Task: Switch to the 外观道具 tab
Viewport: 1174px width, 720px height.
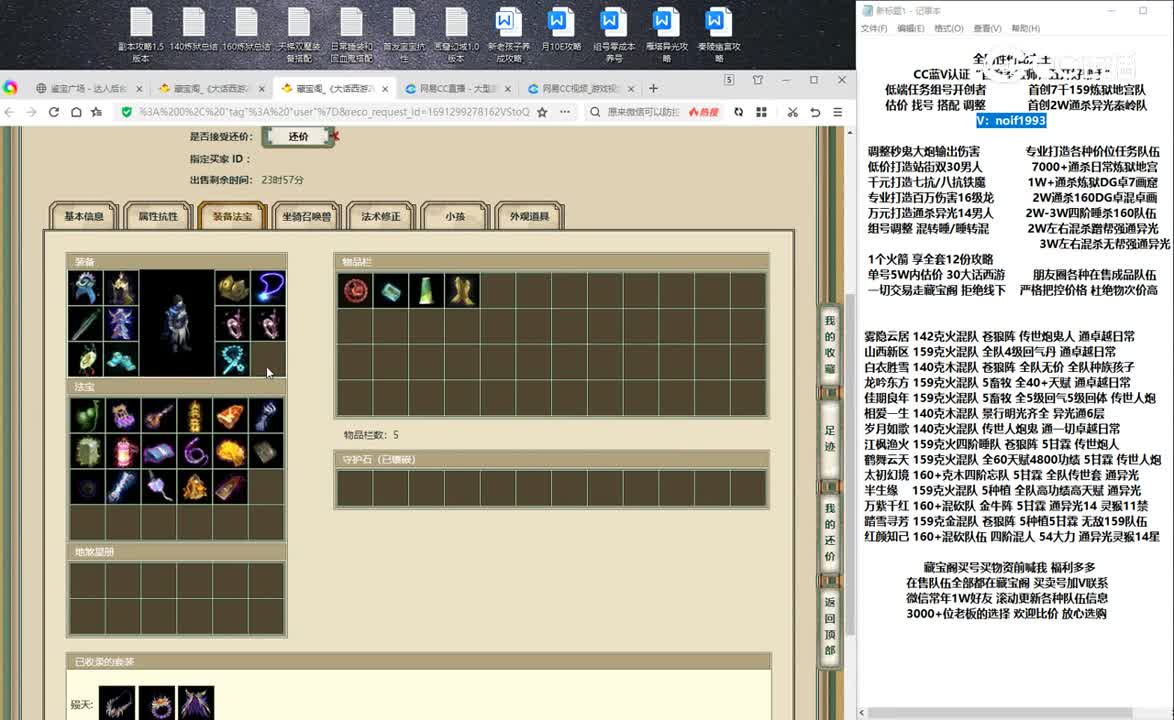Action: 529,216
